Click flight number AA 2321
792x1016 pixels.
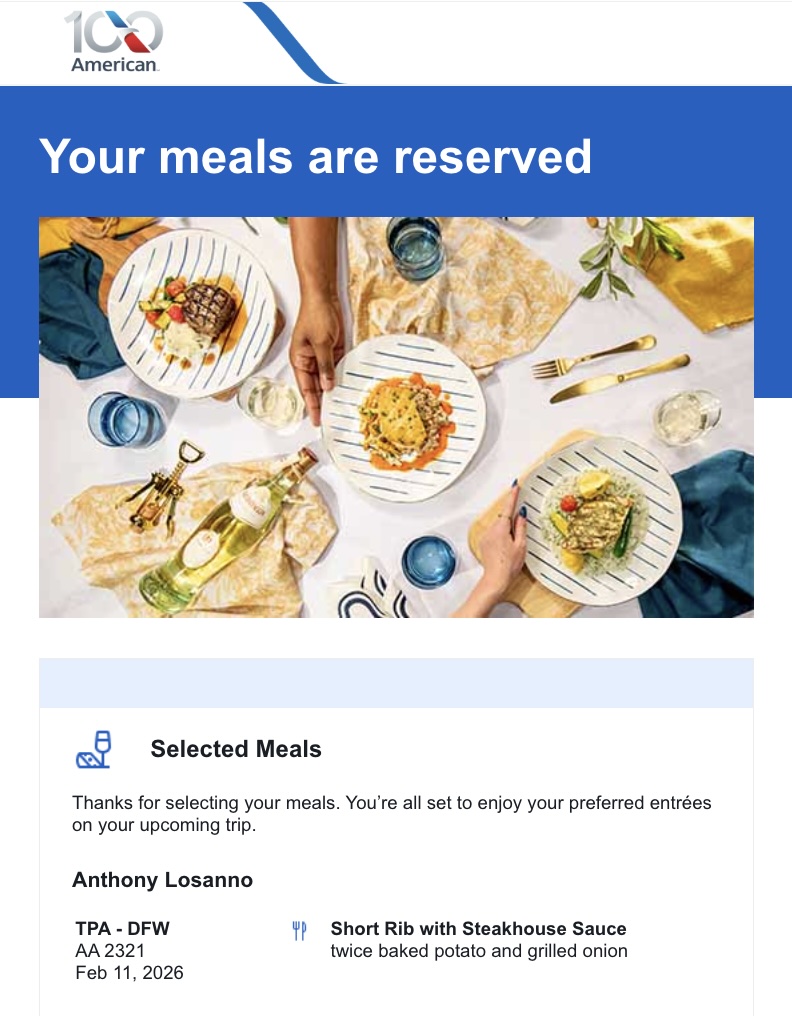click(110, 950)
